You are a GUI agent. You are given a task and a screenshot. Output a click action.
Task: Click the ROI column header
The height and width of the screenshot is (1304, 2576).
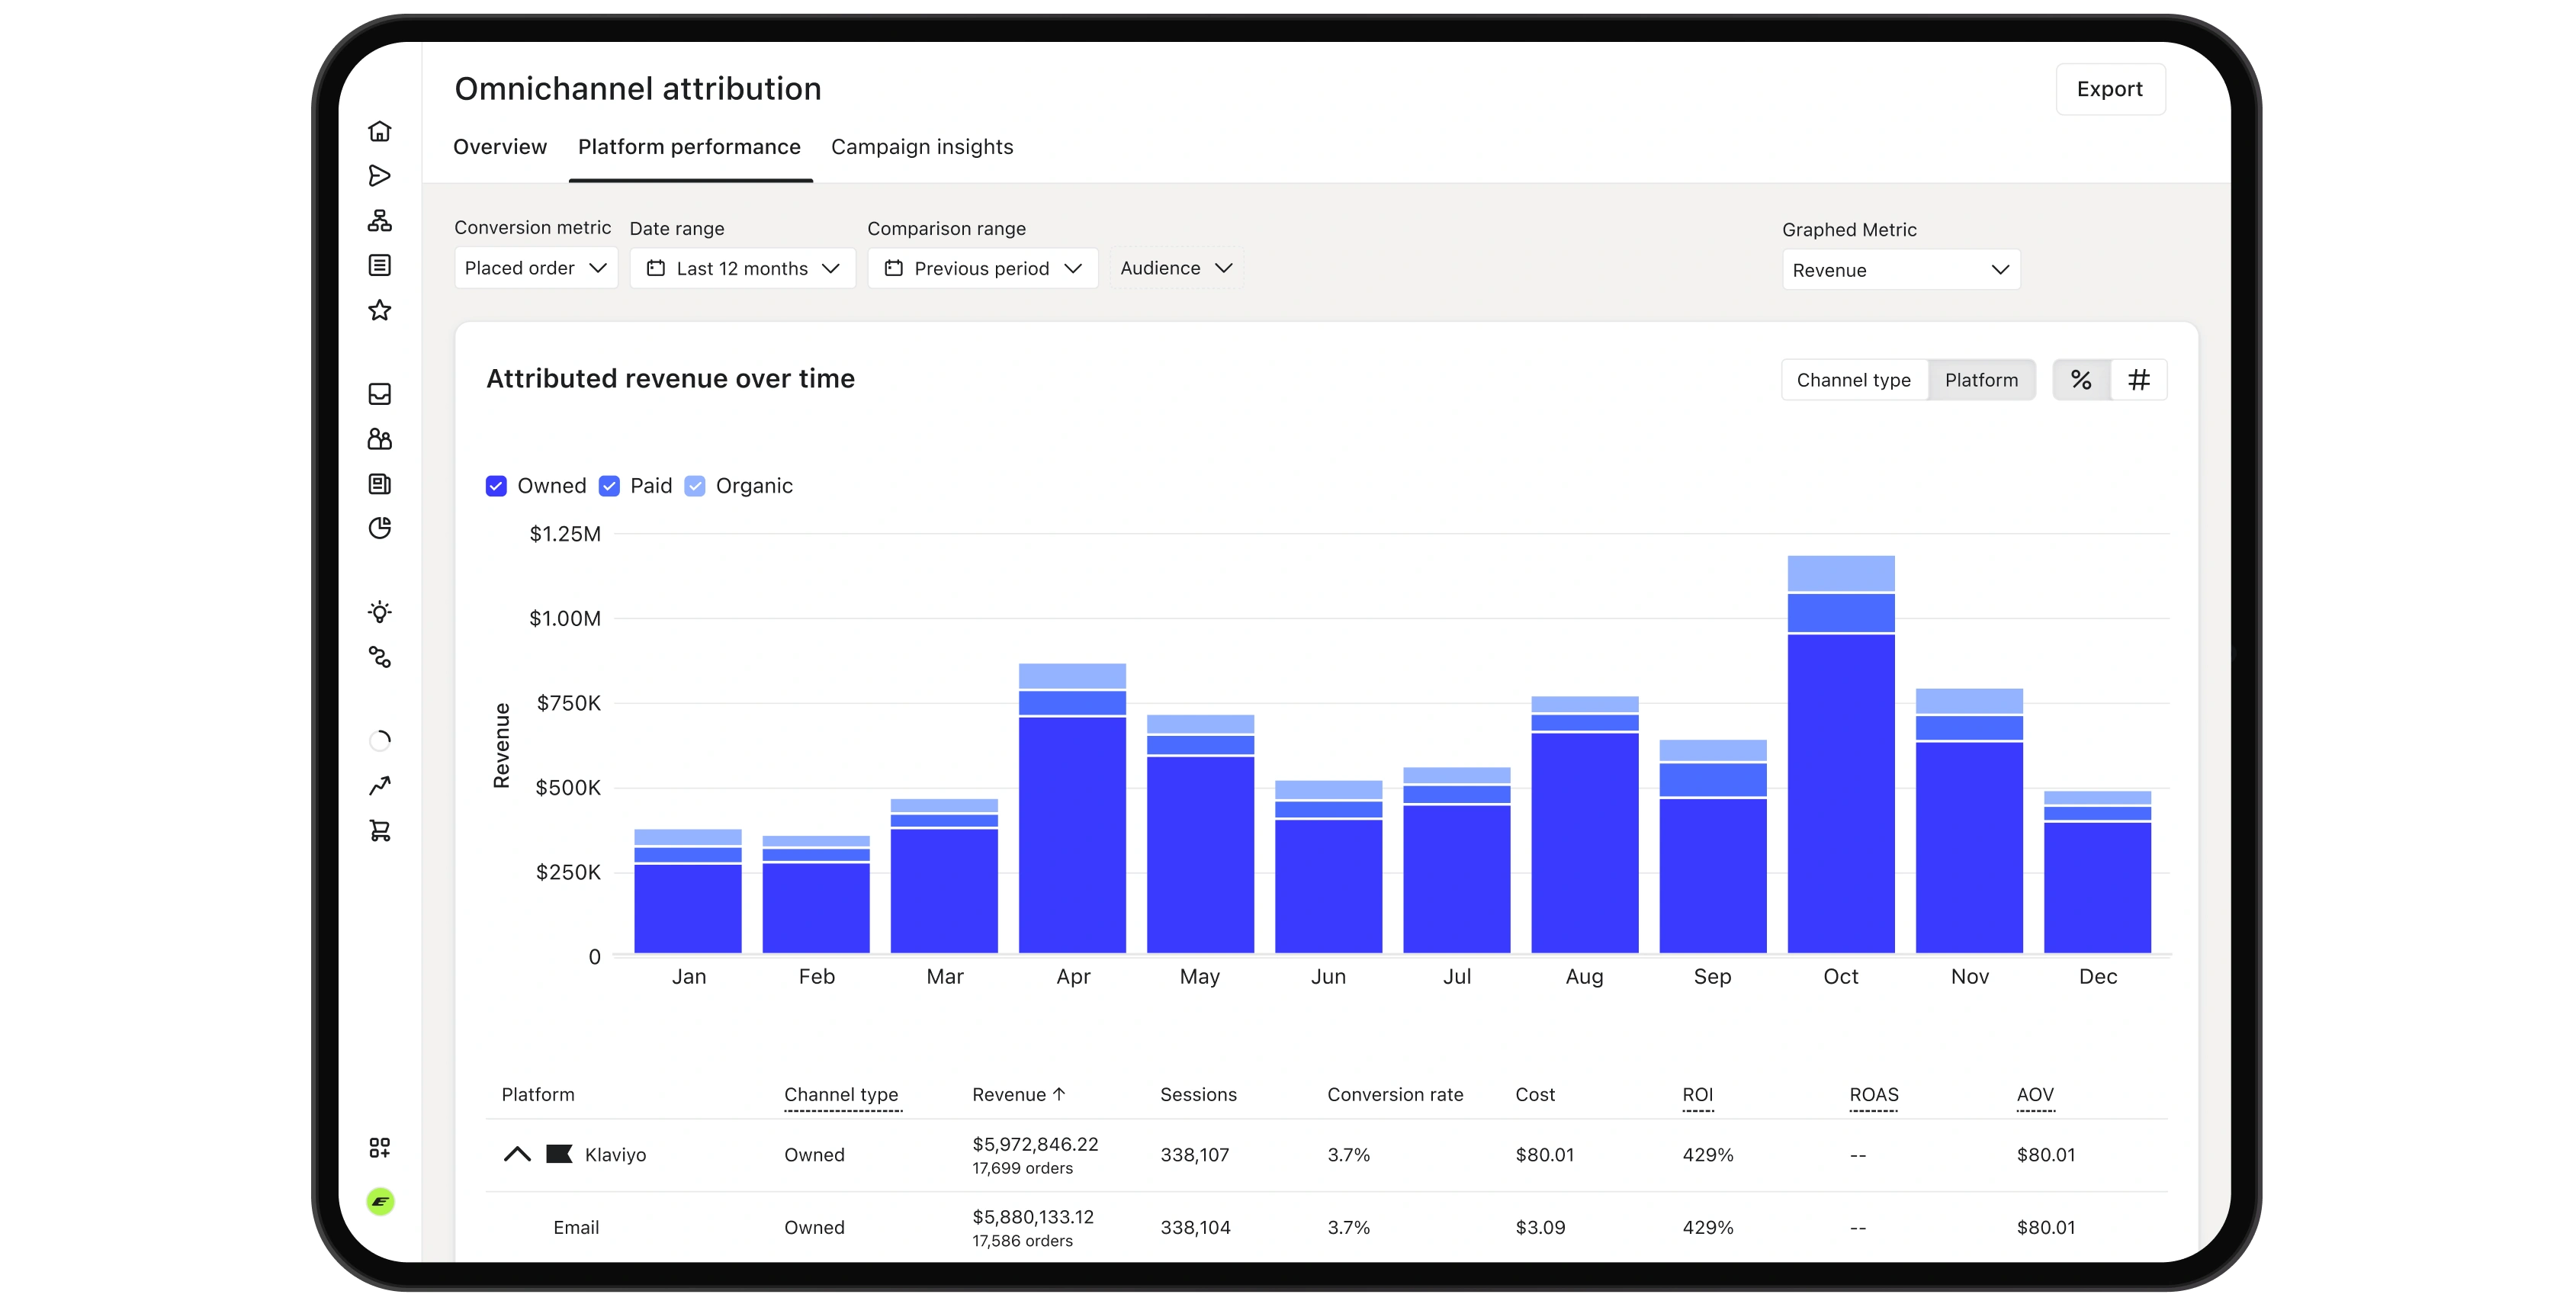(1698, 1094)
